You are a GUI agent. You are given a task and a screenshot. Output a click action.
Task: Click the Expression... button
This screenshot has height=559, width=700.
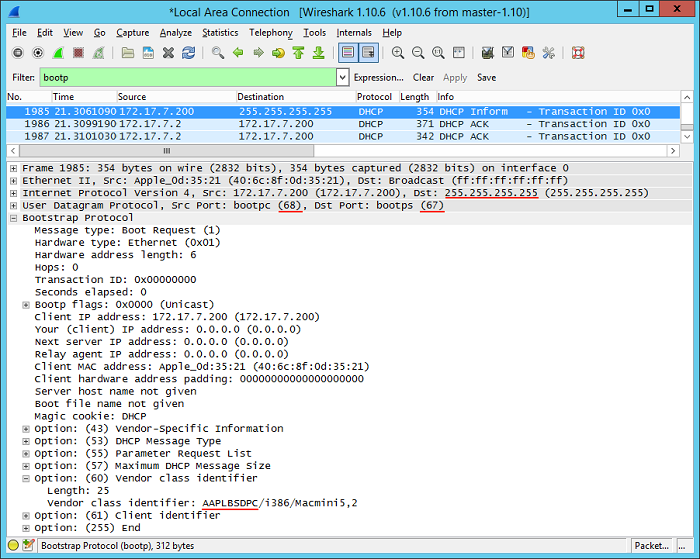(x=379, y=77)
